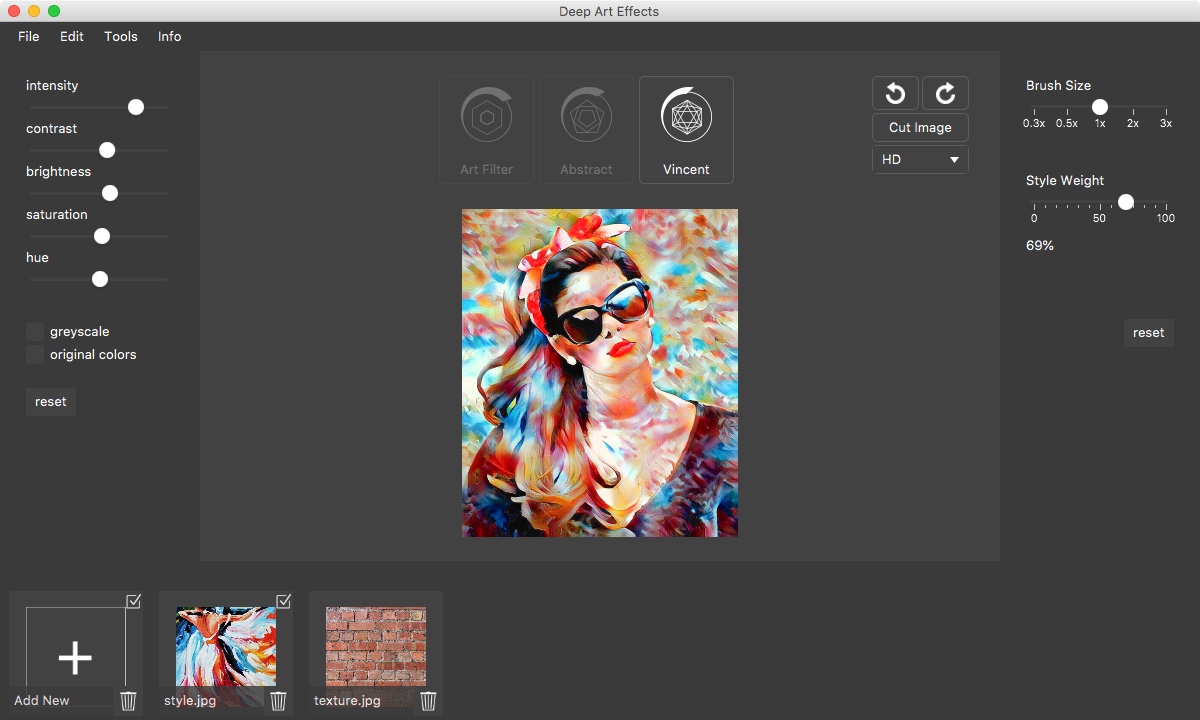Open the HD quality dropdown

[x=920, y=160]
